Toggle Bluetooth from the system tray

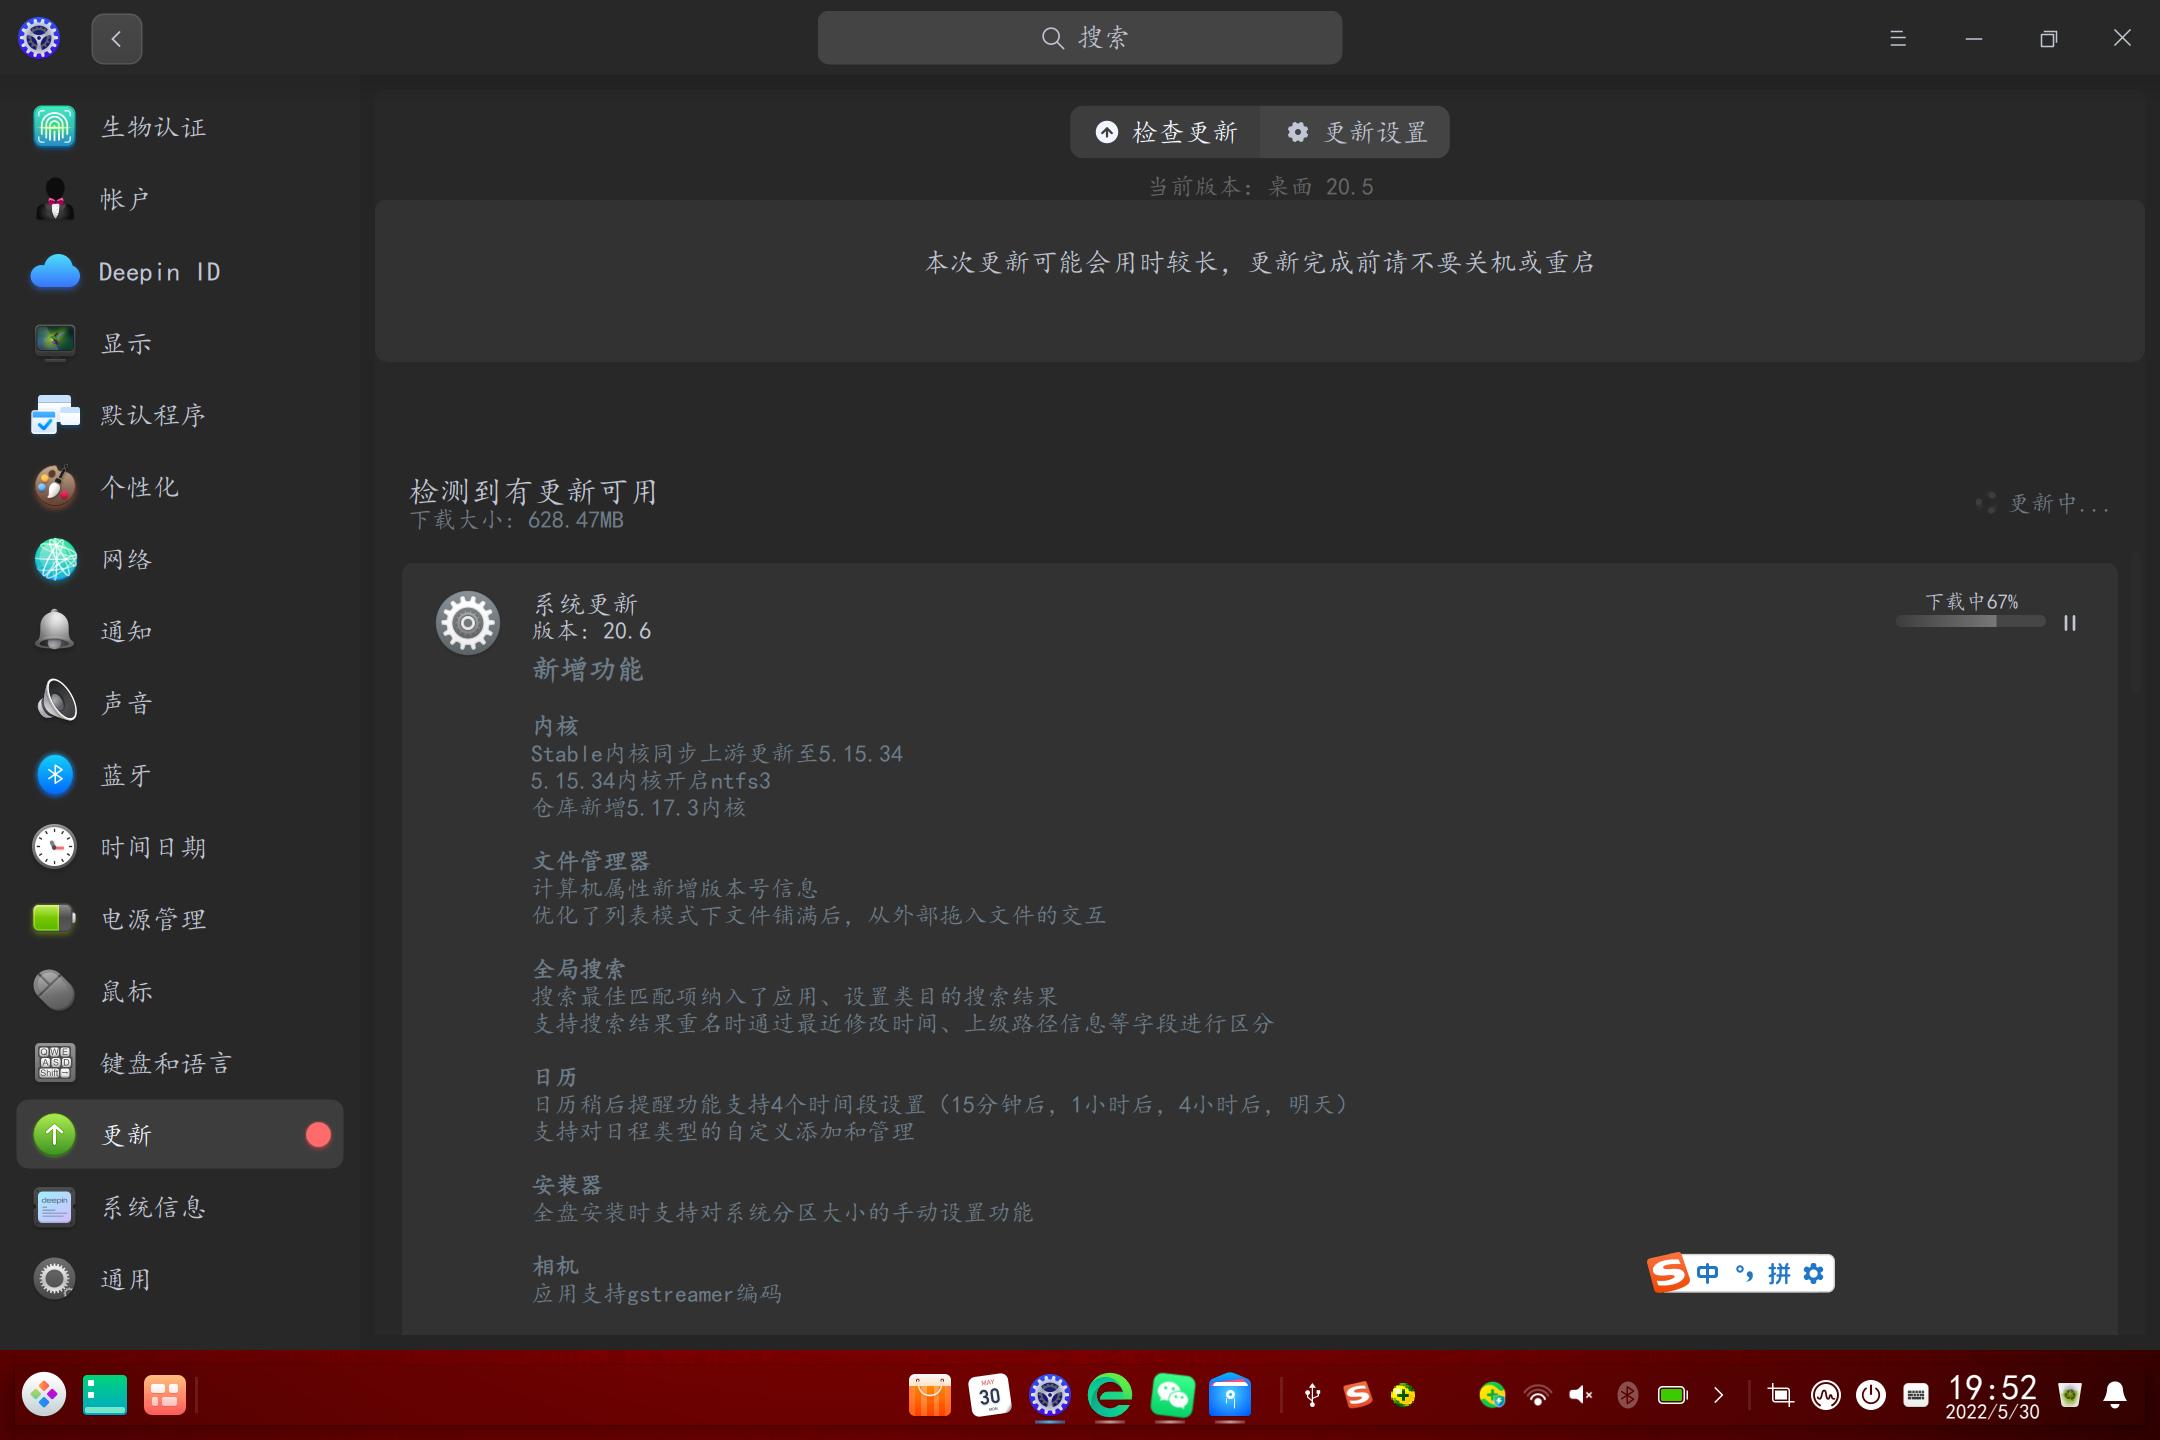pos(1628,1394)
